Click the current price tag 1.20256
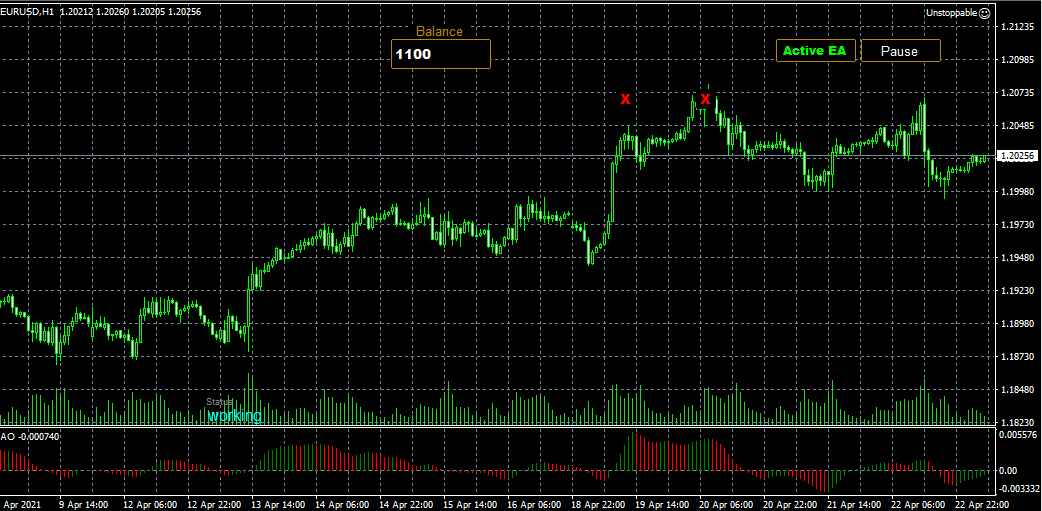This screenshot has width=1042, height=511. (x=1017, y=156)
